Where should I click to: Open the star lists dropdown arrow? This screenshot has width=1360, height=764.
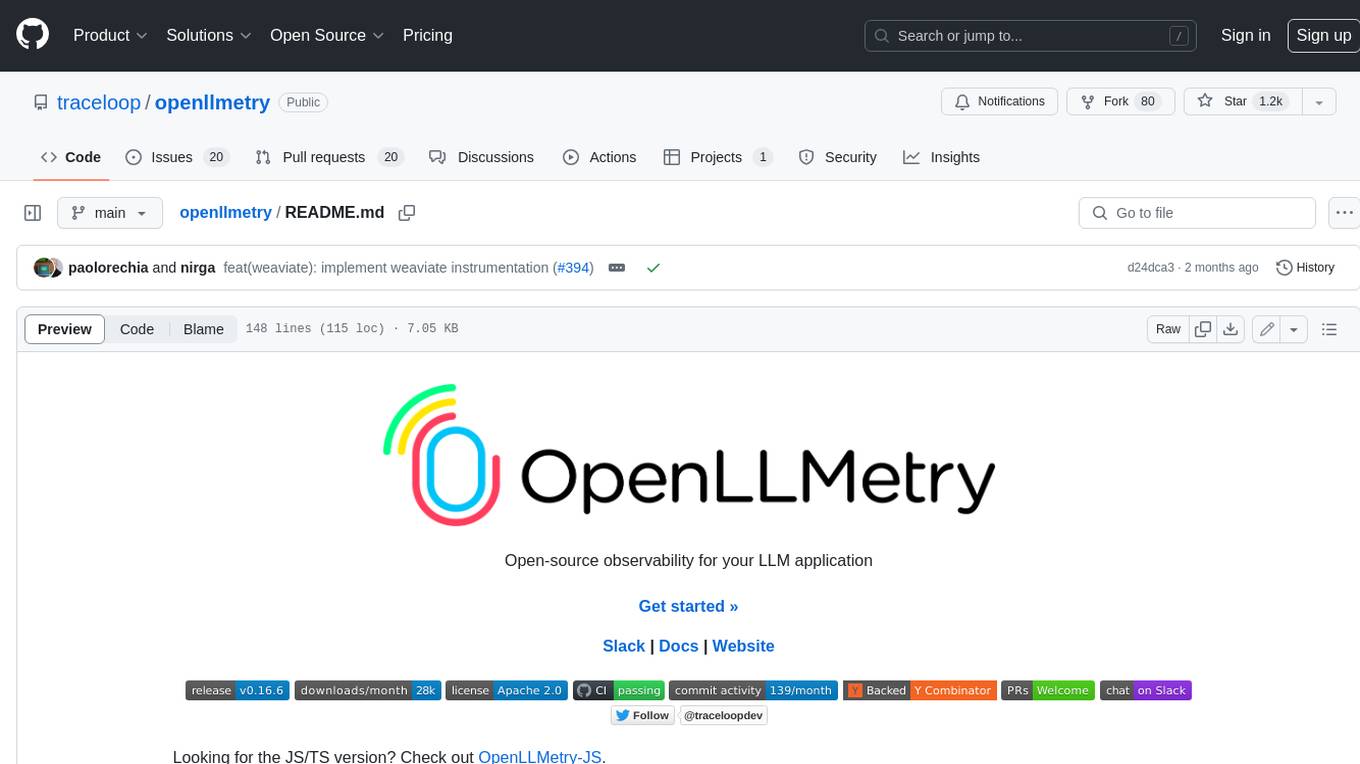point(1318,101)
